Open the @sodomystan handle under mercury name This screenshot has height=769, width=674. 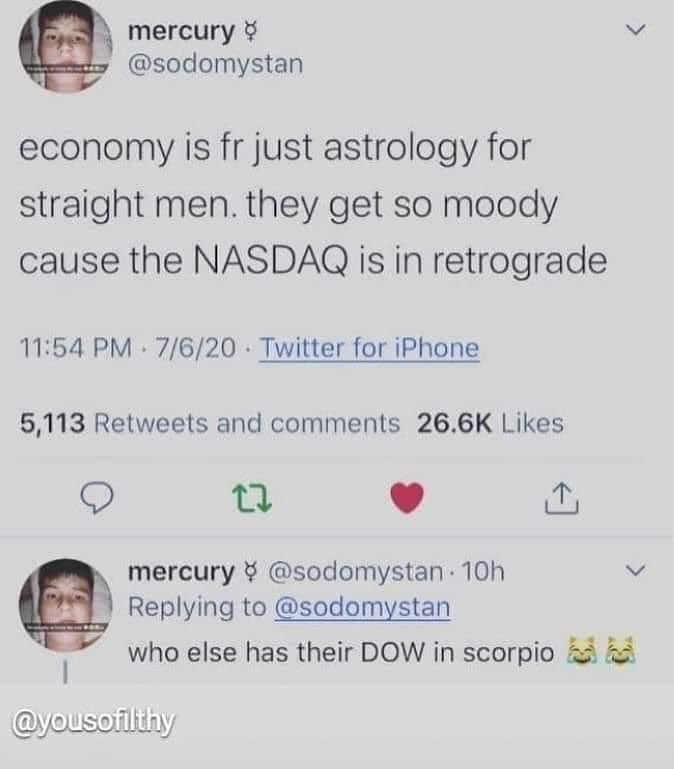[x=215, y=64]
